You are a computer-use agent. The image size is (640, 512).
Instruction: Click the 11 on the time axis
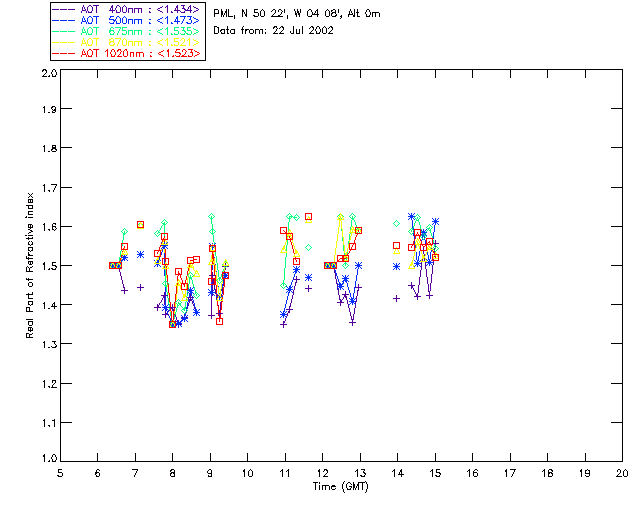(x=285, y=473)
